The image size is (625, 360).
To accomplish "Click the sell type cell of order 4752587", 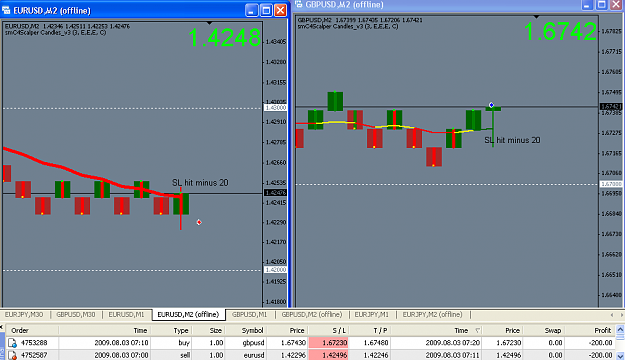I will point(185,355).
